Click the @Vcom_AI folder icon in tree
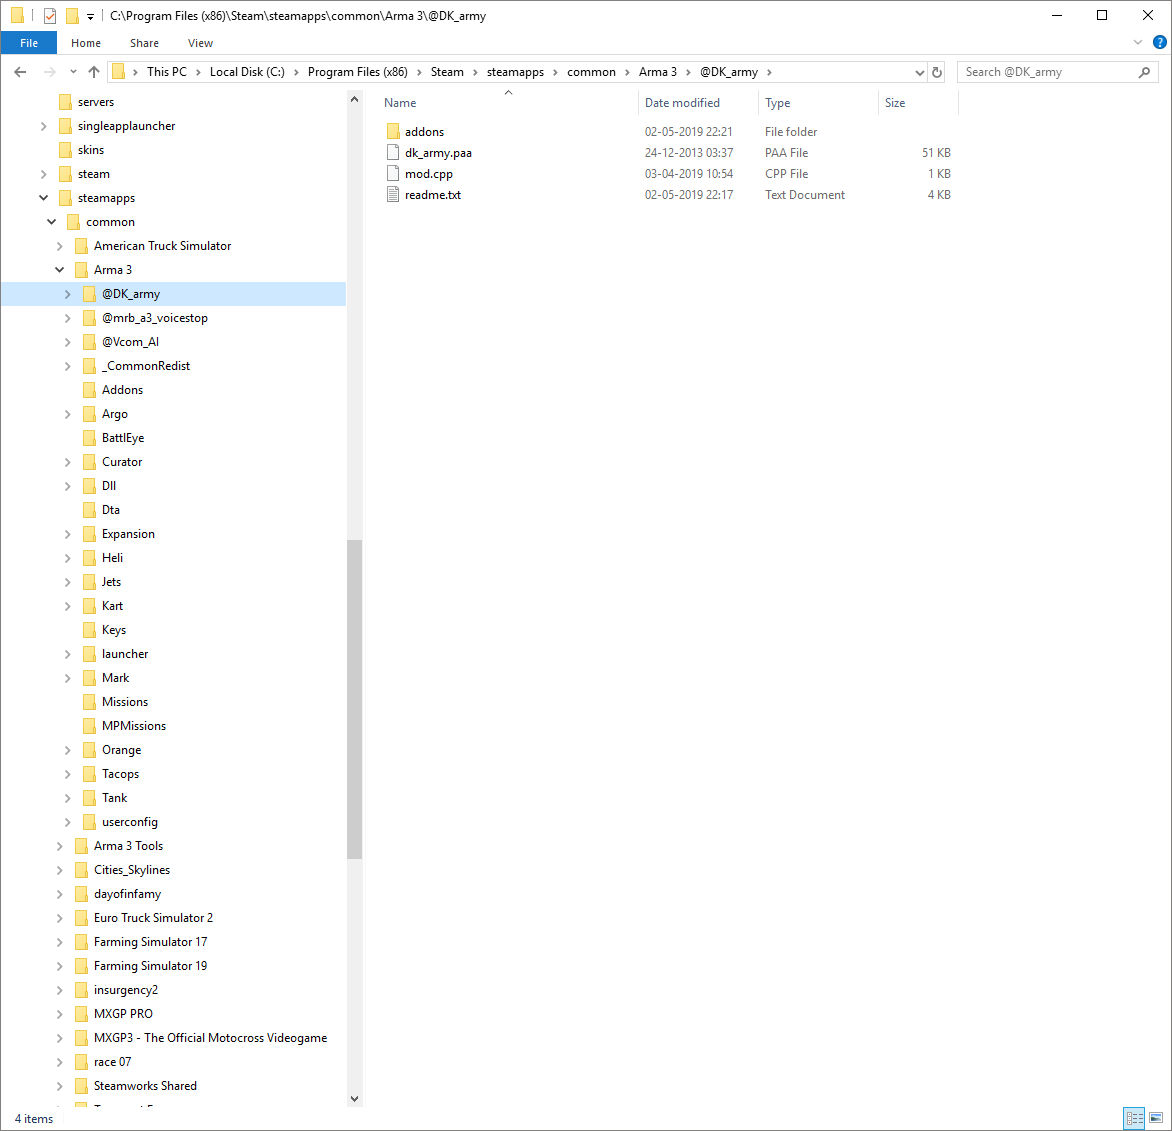 (x=89, y=342)
